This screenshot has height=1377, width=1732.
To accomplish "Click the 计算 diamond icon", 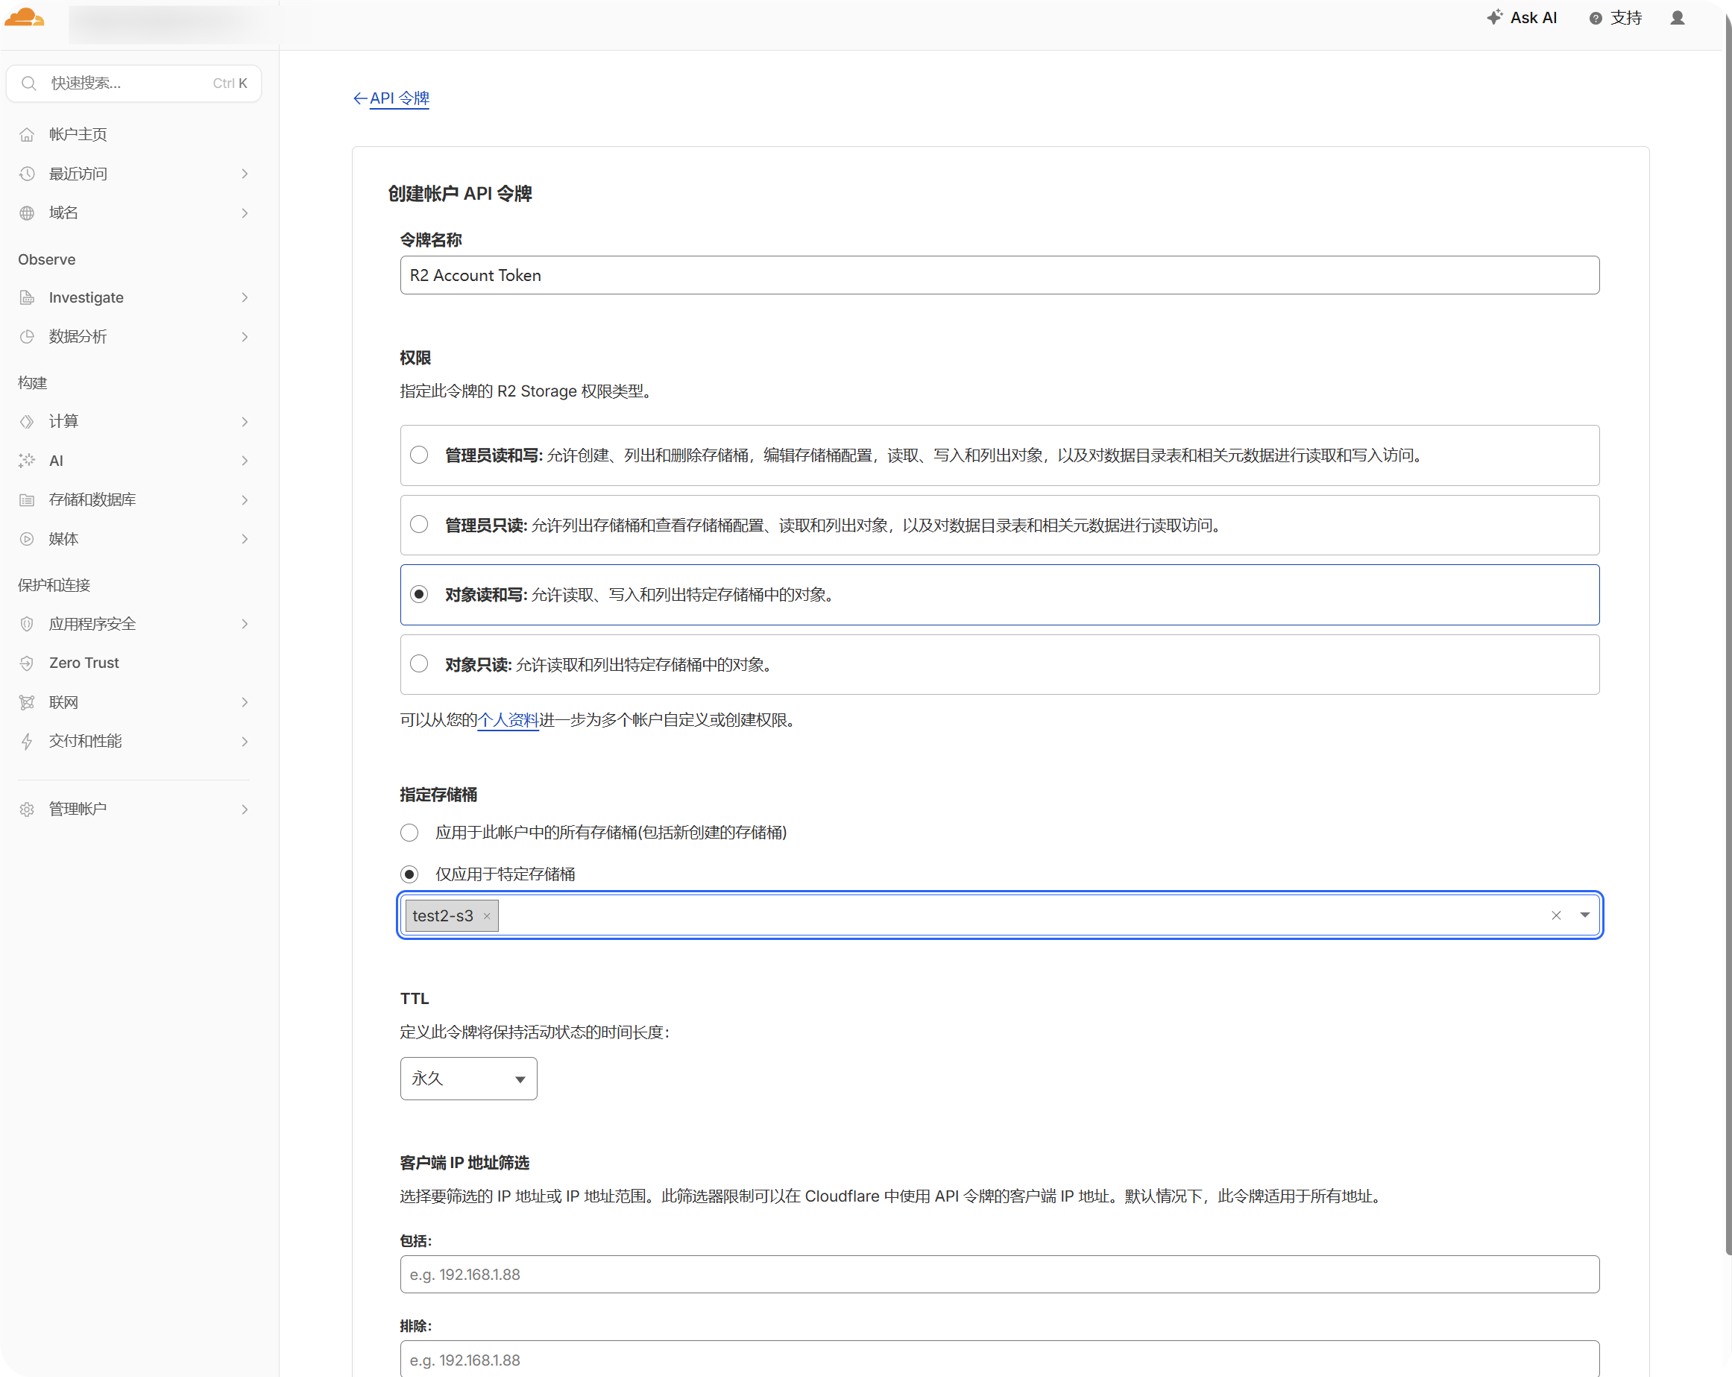I will 27,422.
